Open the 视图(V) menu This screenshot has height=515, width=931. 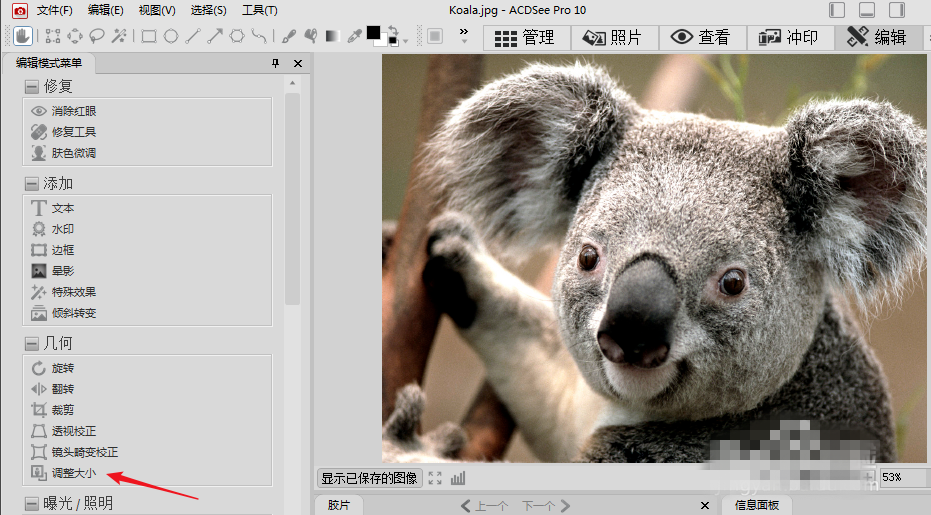pos(156,10)
